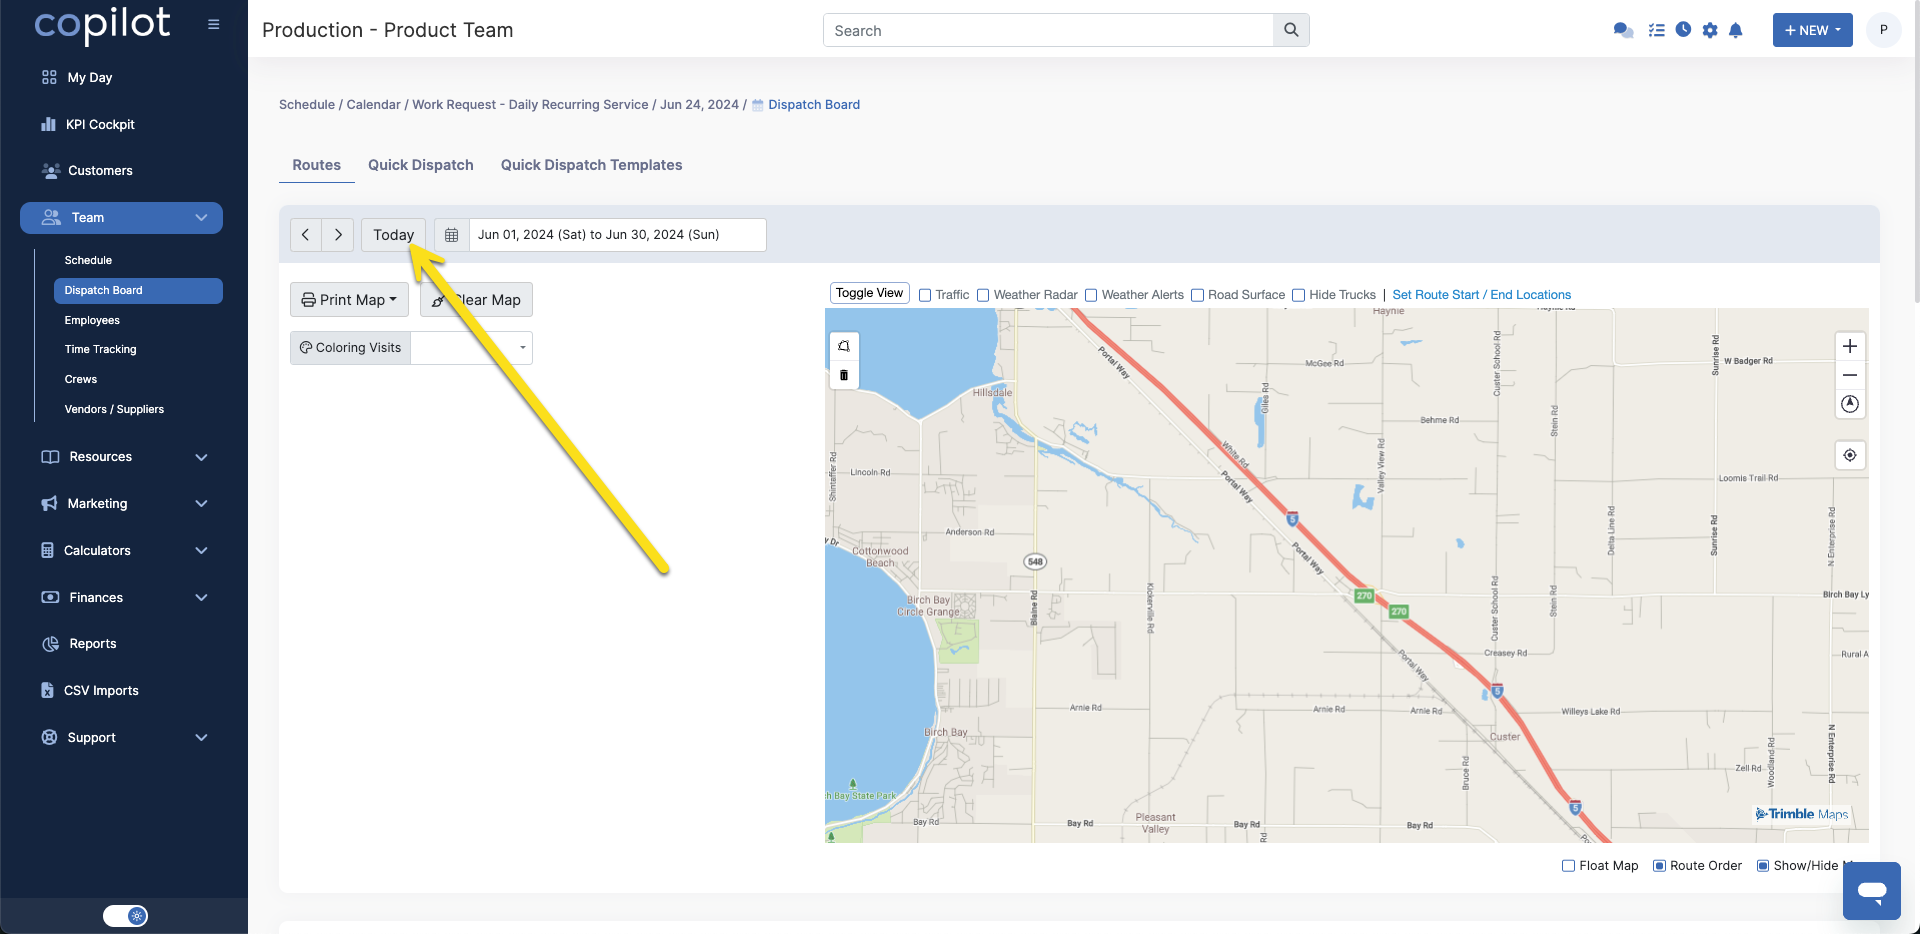
Task: Open CSV Imports page
Action: tap(101, 690)
